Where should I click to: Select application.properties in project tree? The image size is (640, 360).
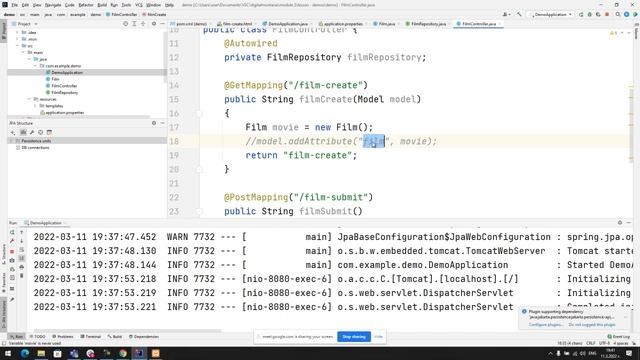pyautogui.click(x=64, y=113)
